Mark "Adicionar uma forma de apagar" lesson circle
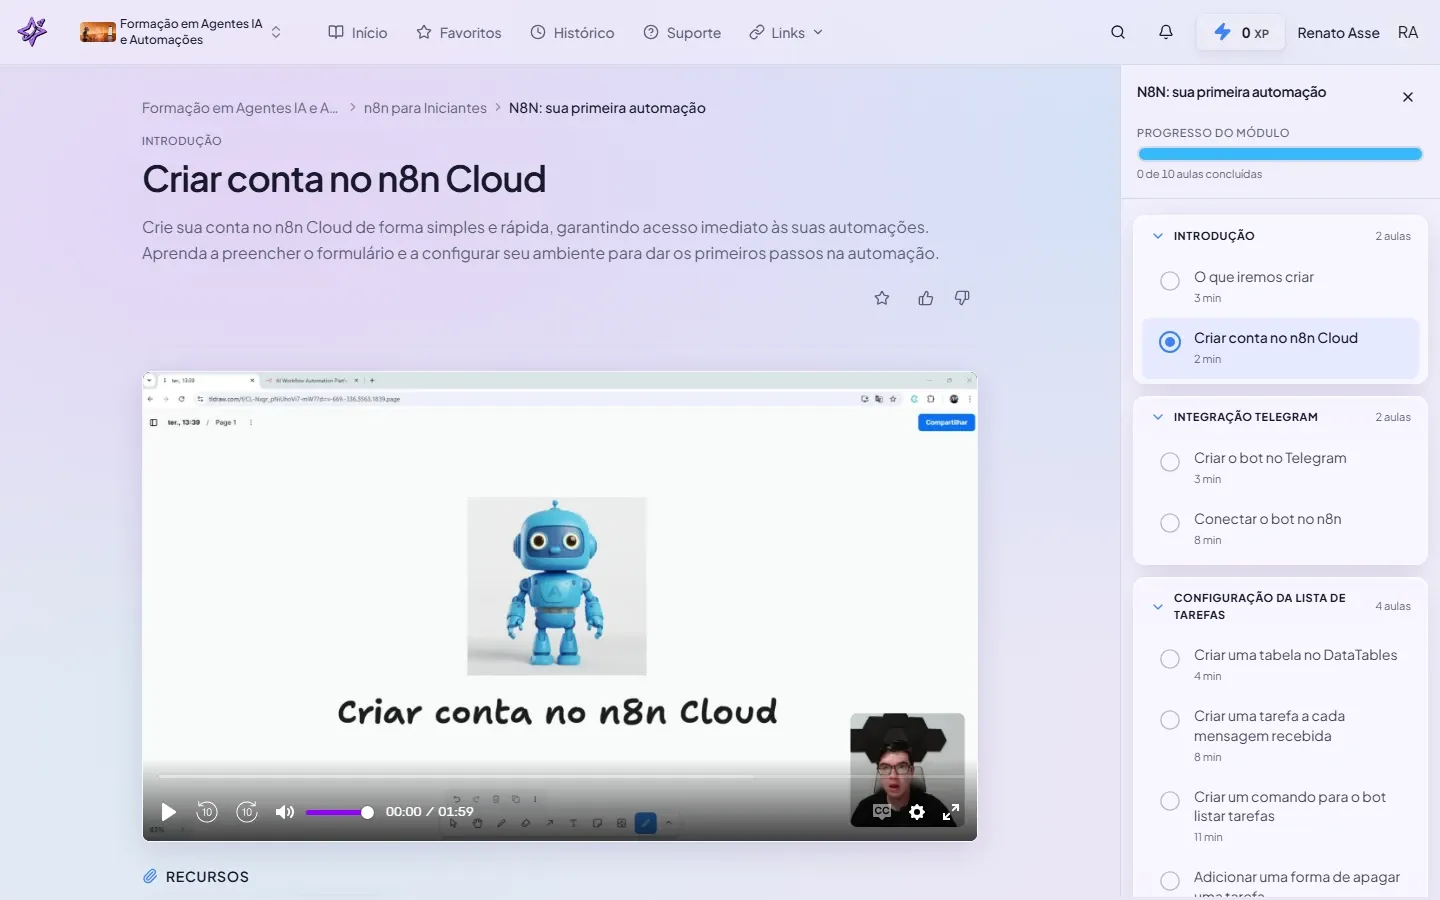 tap(1170, 881)
